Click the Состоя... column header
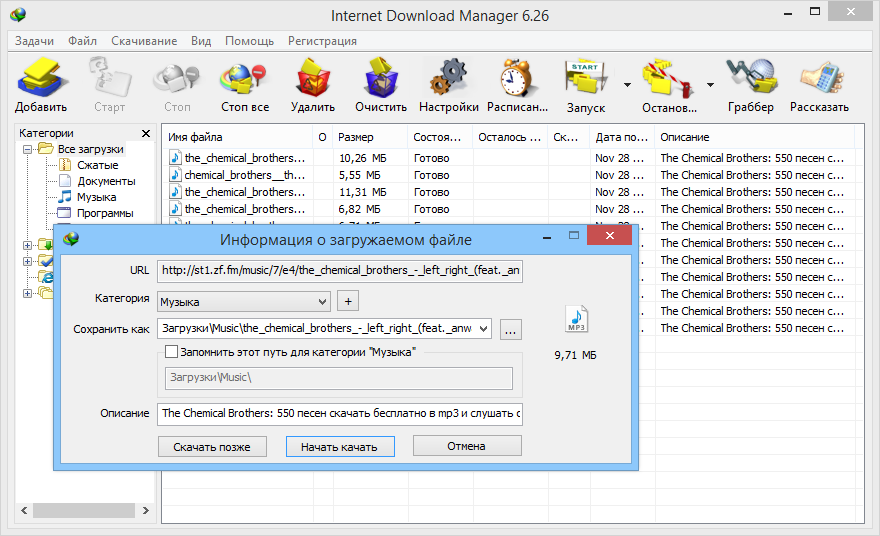This screenshot has width=880, height=536. pos(440,137)
